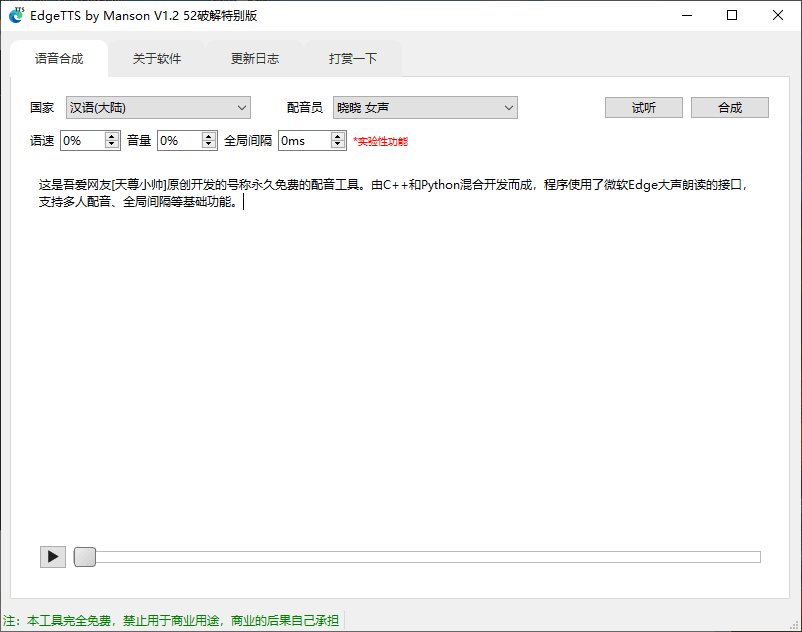Switch to the 关于软件 tab
This screenshot has width=802, height=632.
[x=156, y=59]
